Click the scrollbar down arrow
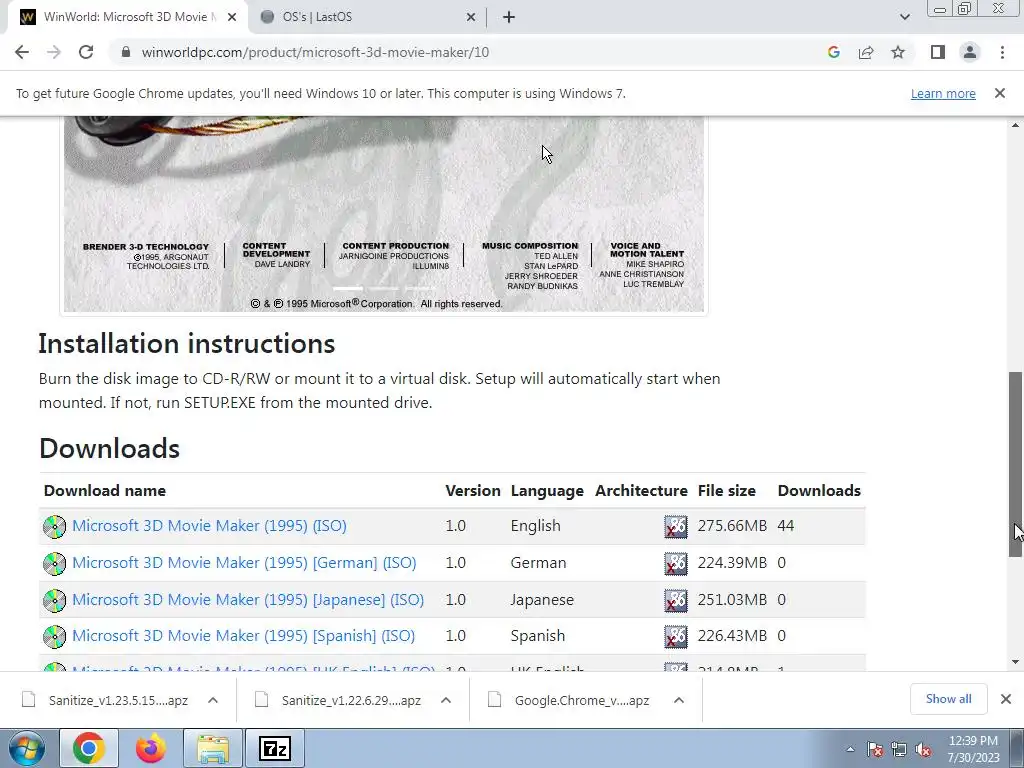1024x768 pixels. point(1016,662)
